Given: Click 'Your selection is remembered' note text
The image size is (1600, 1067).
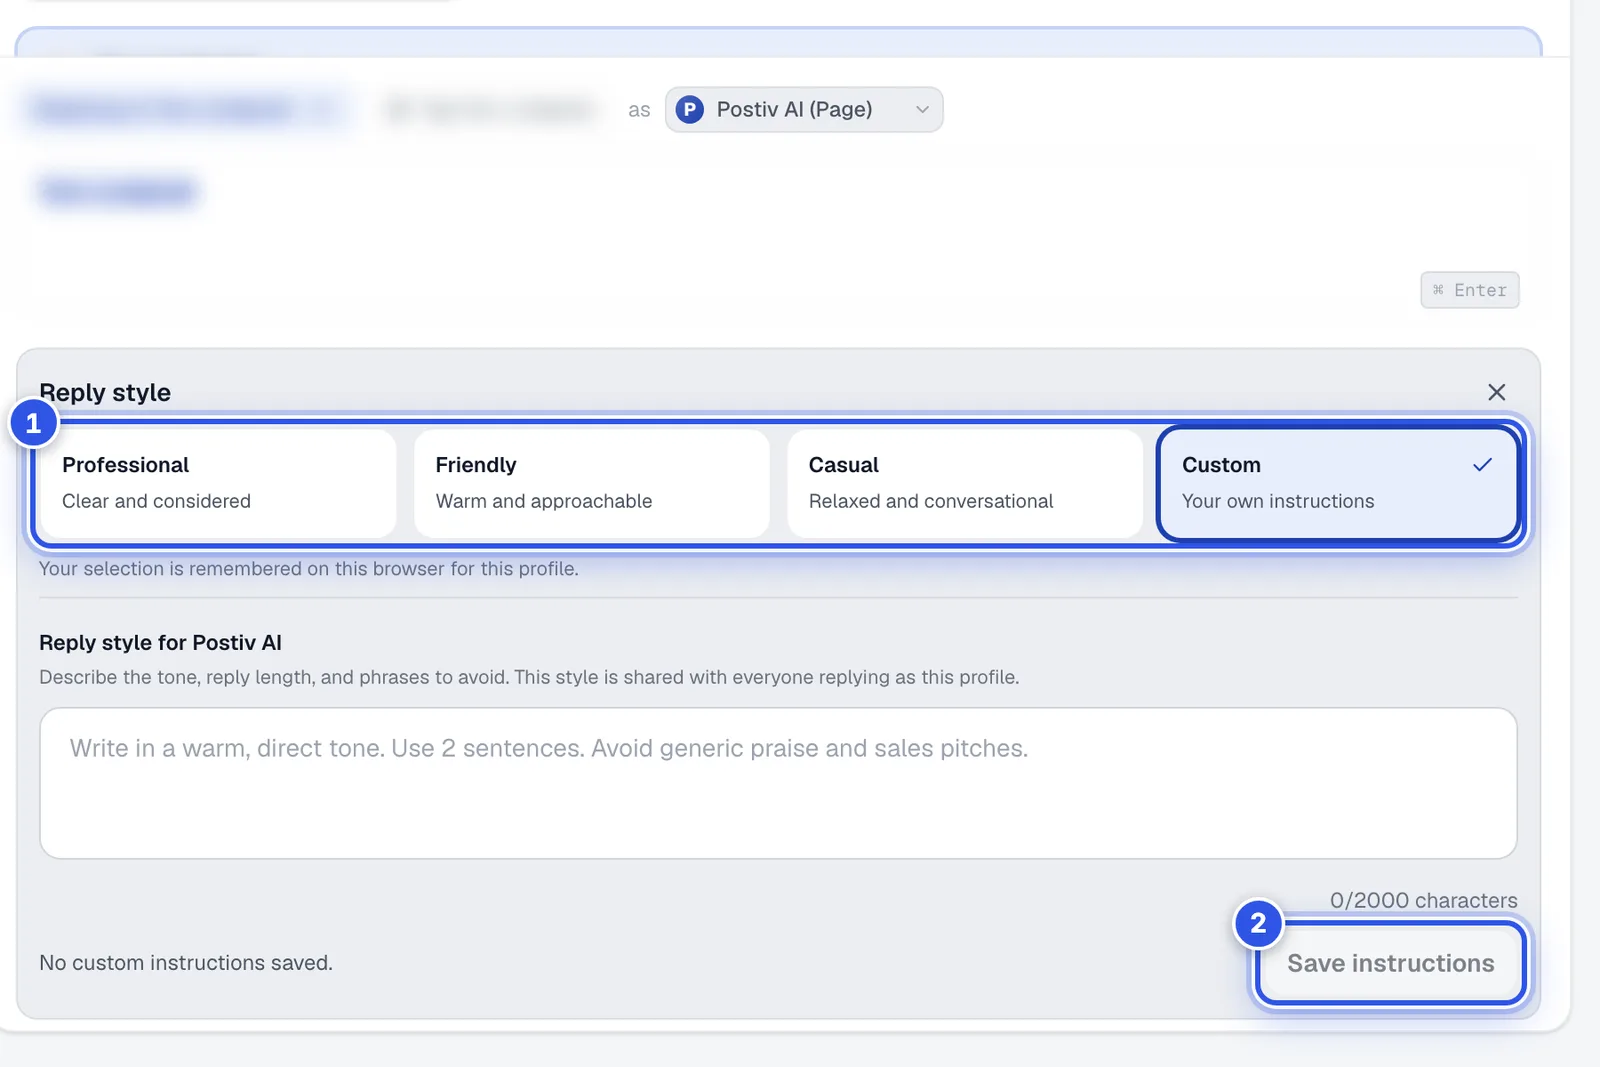Looking at the screenshot, I should coord(309,569).
